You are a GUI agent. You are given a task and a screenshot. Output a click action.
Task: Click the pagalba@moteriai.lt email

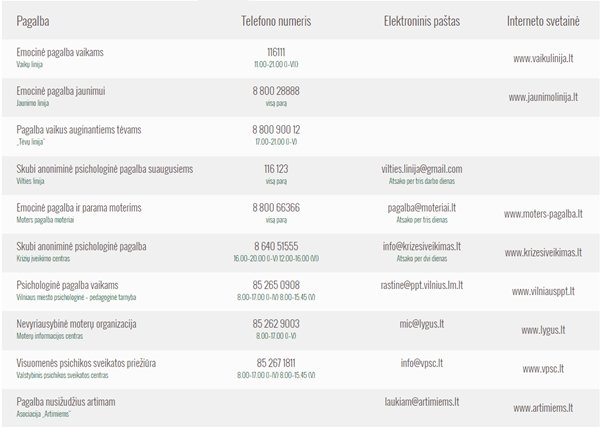[422, 207]
